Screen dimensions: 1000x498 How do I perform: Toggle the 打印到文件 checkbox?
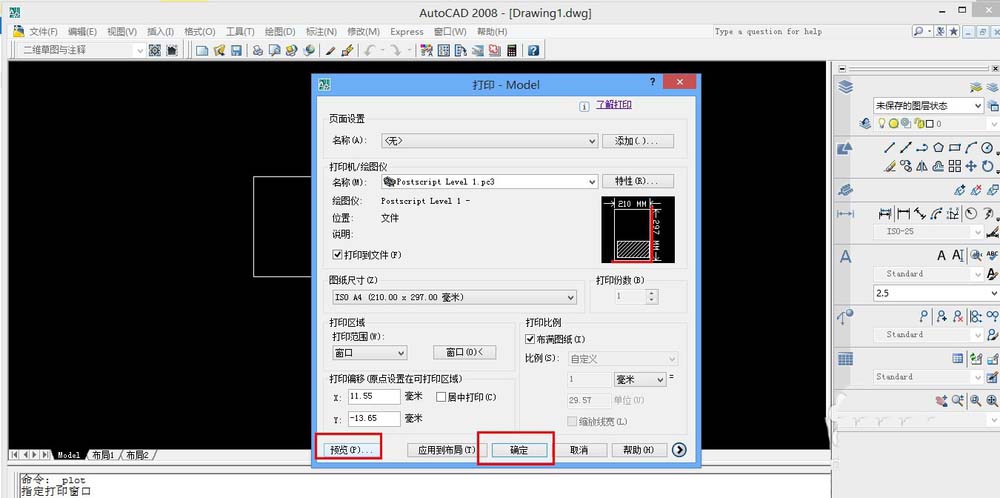337,254
